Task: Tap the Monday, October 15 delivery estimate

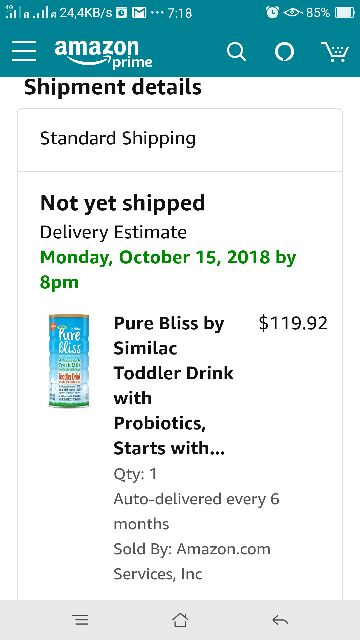Action: click(x=168, y=269)
